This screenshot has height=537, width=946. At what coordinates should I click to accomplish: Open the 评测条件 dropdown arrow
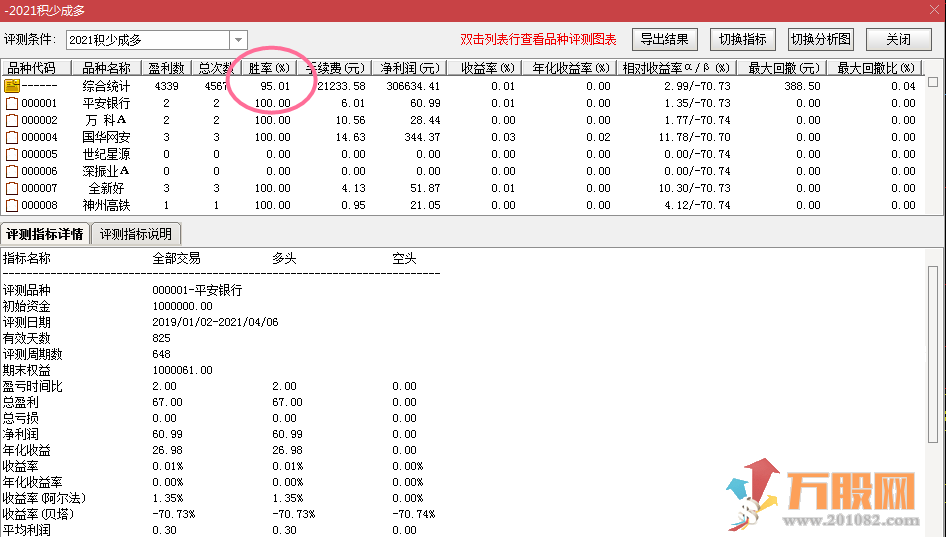(x=238, y=40)
